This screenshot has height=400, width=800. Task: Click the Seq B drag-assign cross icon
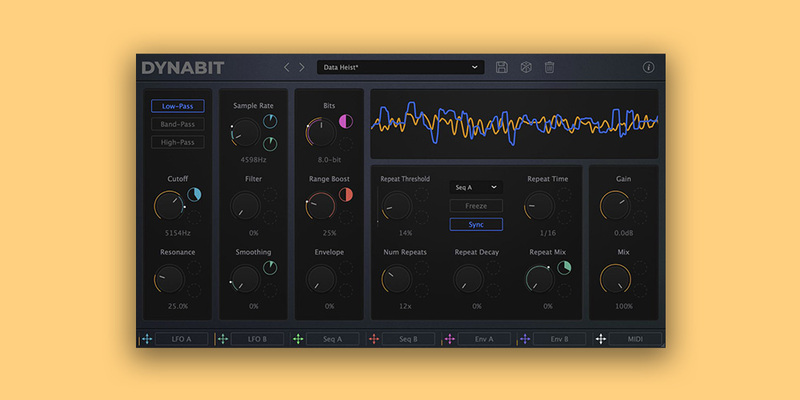pos(374,339)
